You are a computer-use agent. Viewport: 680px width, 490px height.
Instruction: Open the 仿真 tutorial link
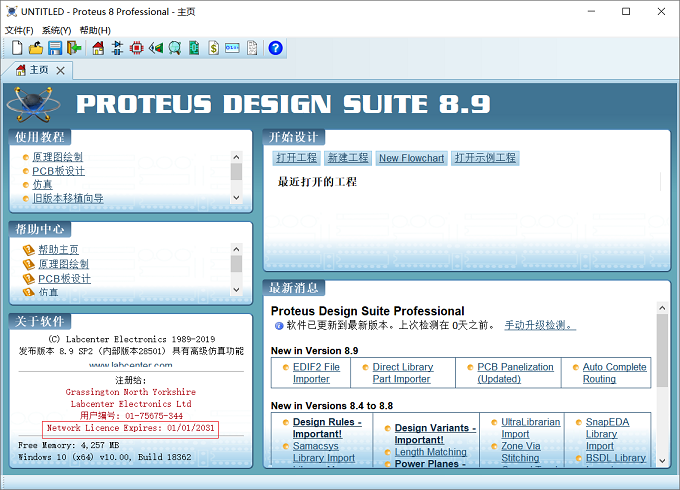(x=42, y=185)
